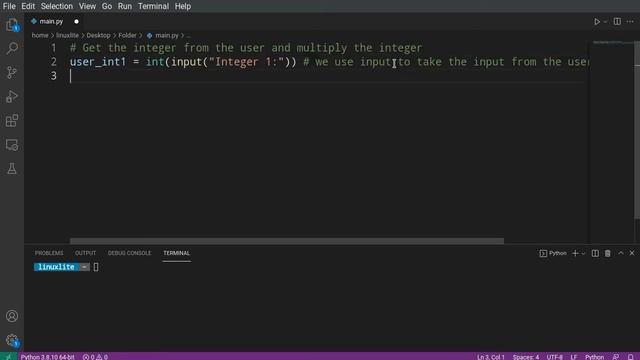This screenshot has width=640, height=360.
Task: Open the notifications bell icon
Action: [631, 357]
